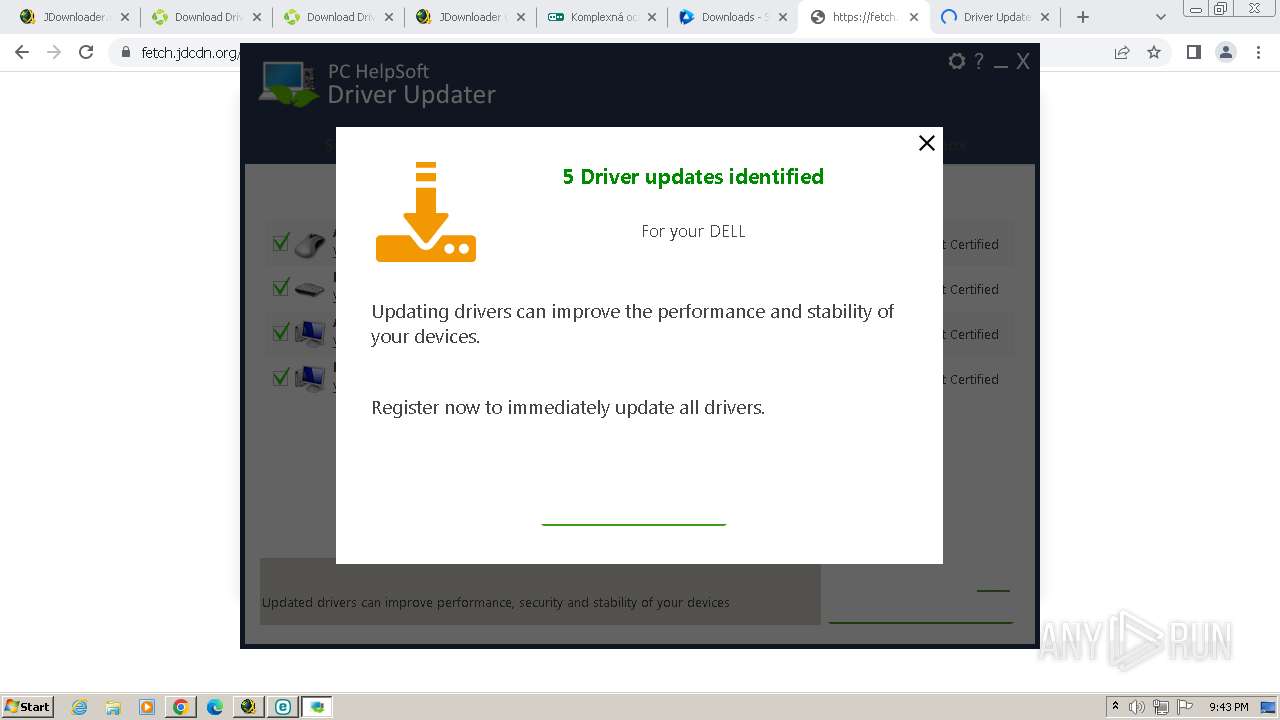Open file explorer from taskbar
The width and height of the screenshot is (1280, 720).
coord(113,707)
